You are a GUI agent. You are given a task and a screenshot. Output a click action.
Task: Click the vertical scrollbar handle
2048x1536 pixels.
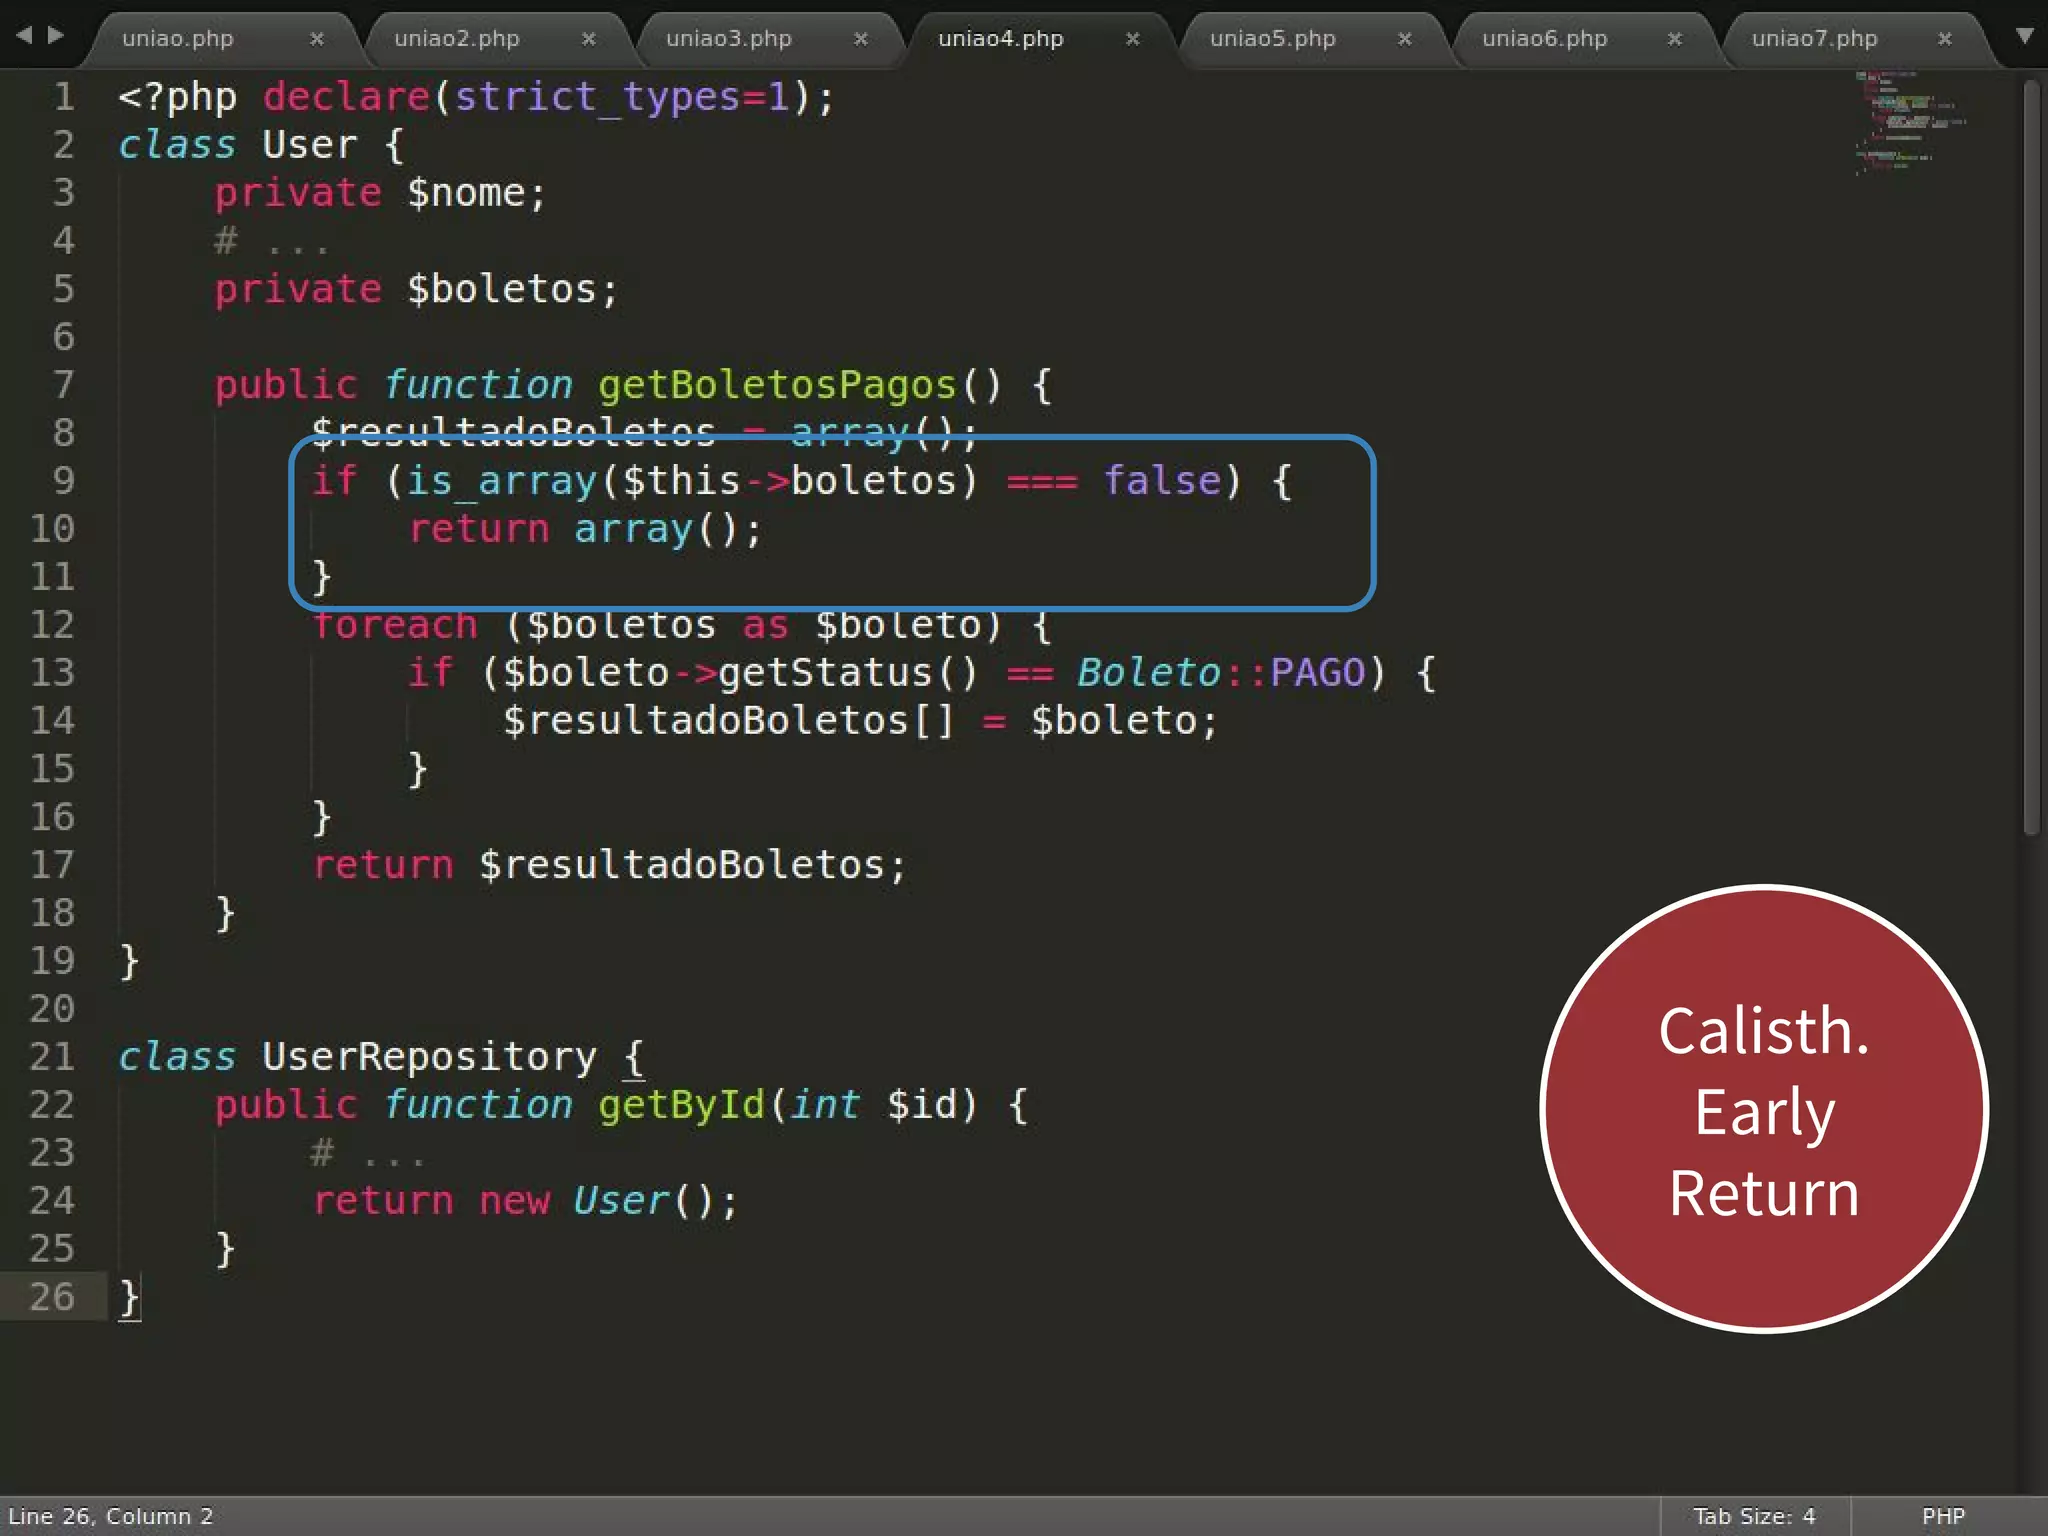[x=2030, y=460]
